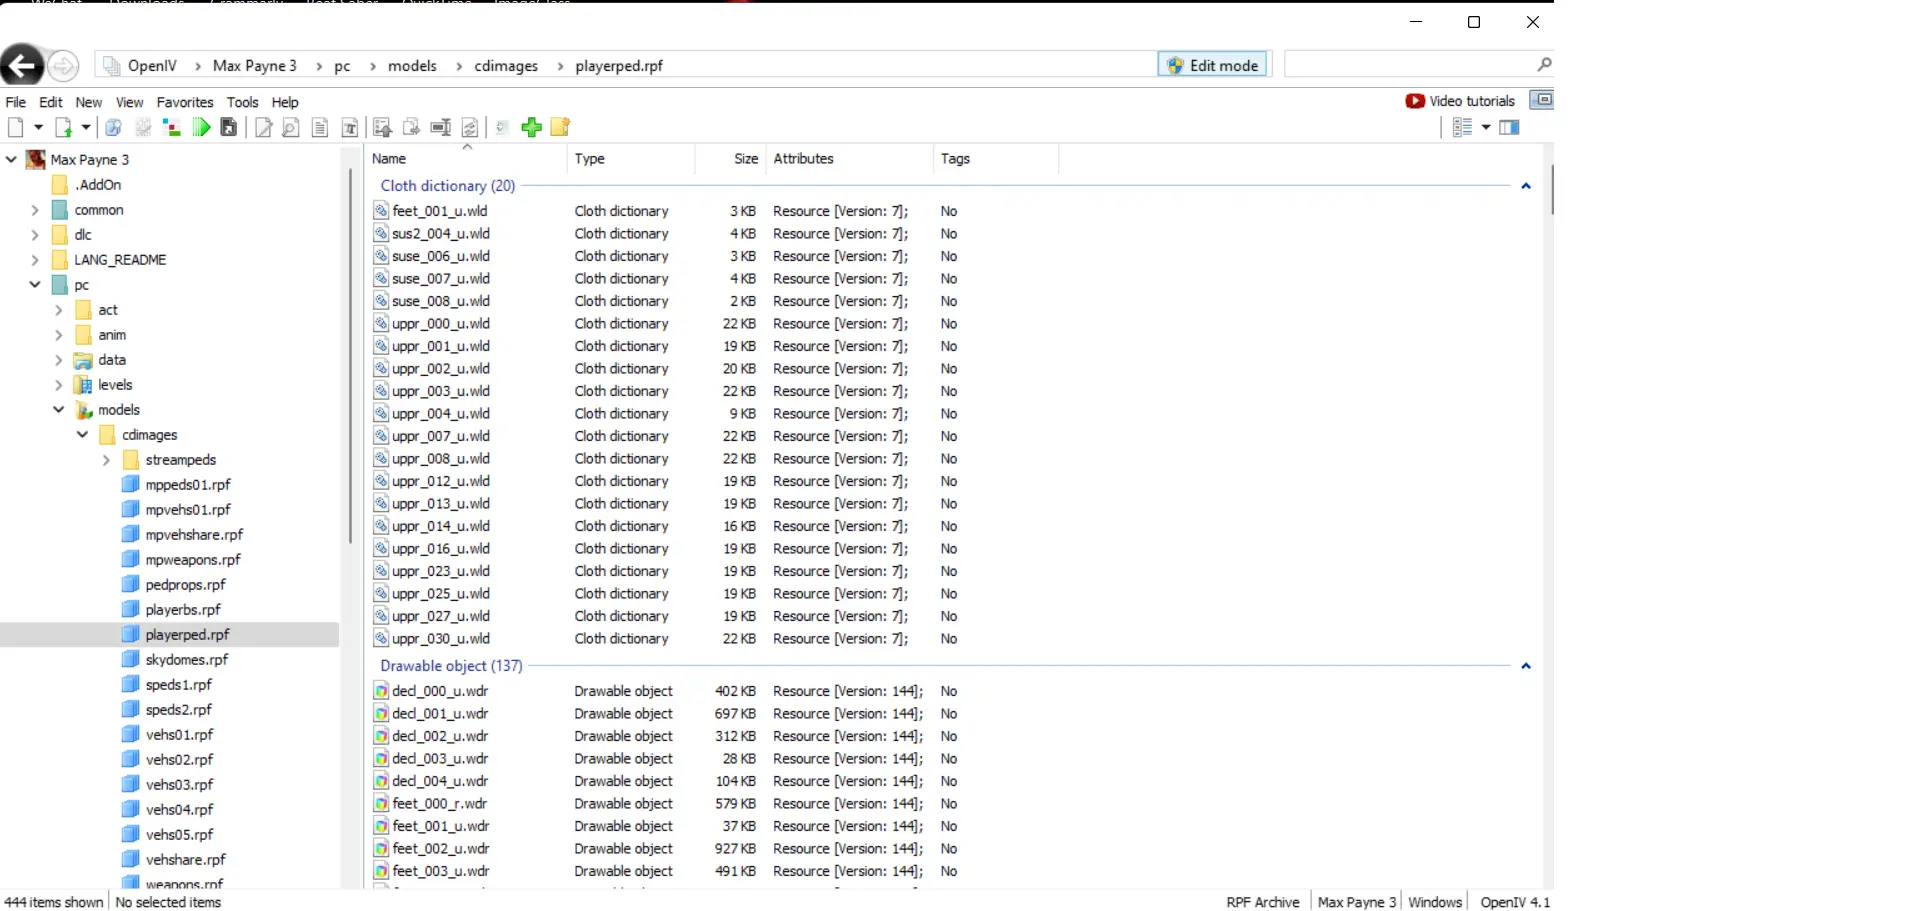Image resolution: width=1916 pixels, height=911 pixels.
Task: Sort by the Name column header
Action: [466, 159]
